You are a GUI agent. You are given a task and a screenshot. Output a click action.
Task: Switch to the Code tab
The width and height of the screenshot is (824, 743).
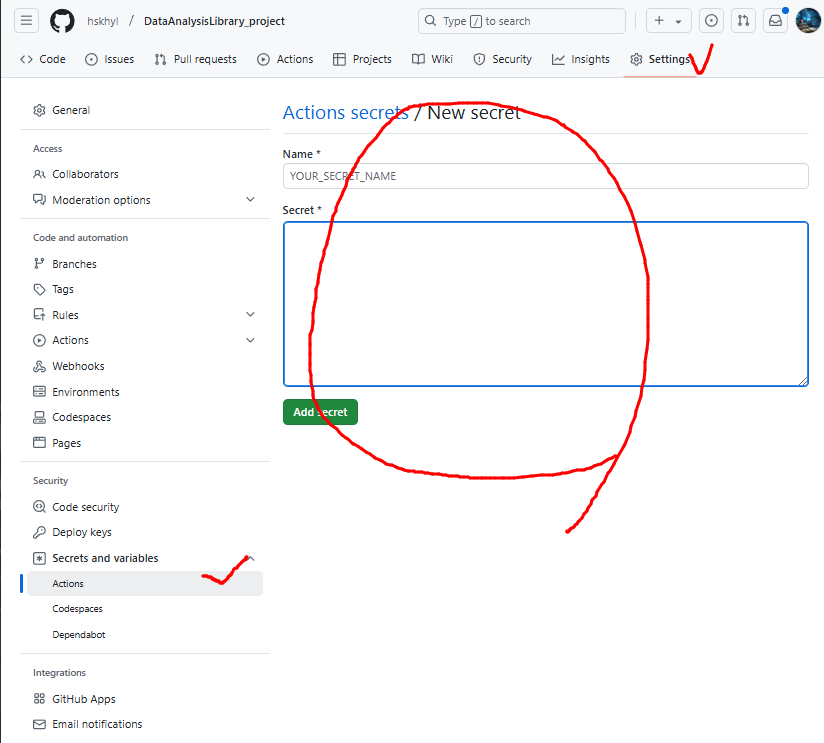click(43, 59)
